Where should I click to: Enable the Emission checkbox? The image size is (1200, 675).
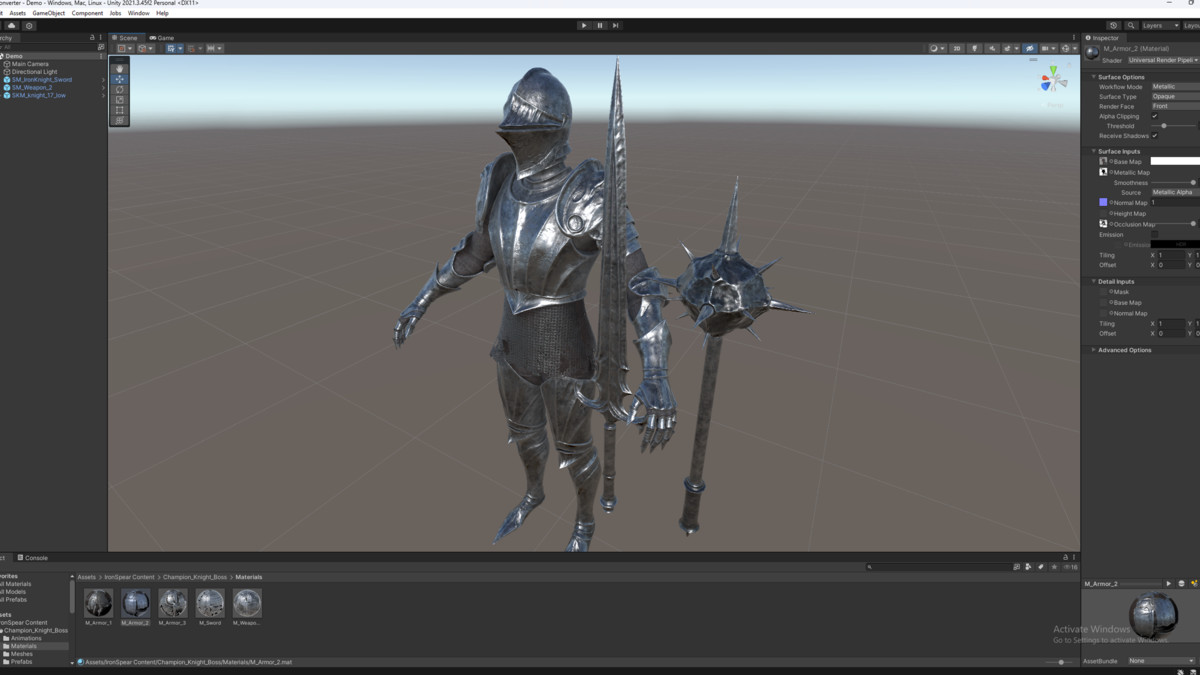(1155, 234)
